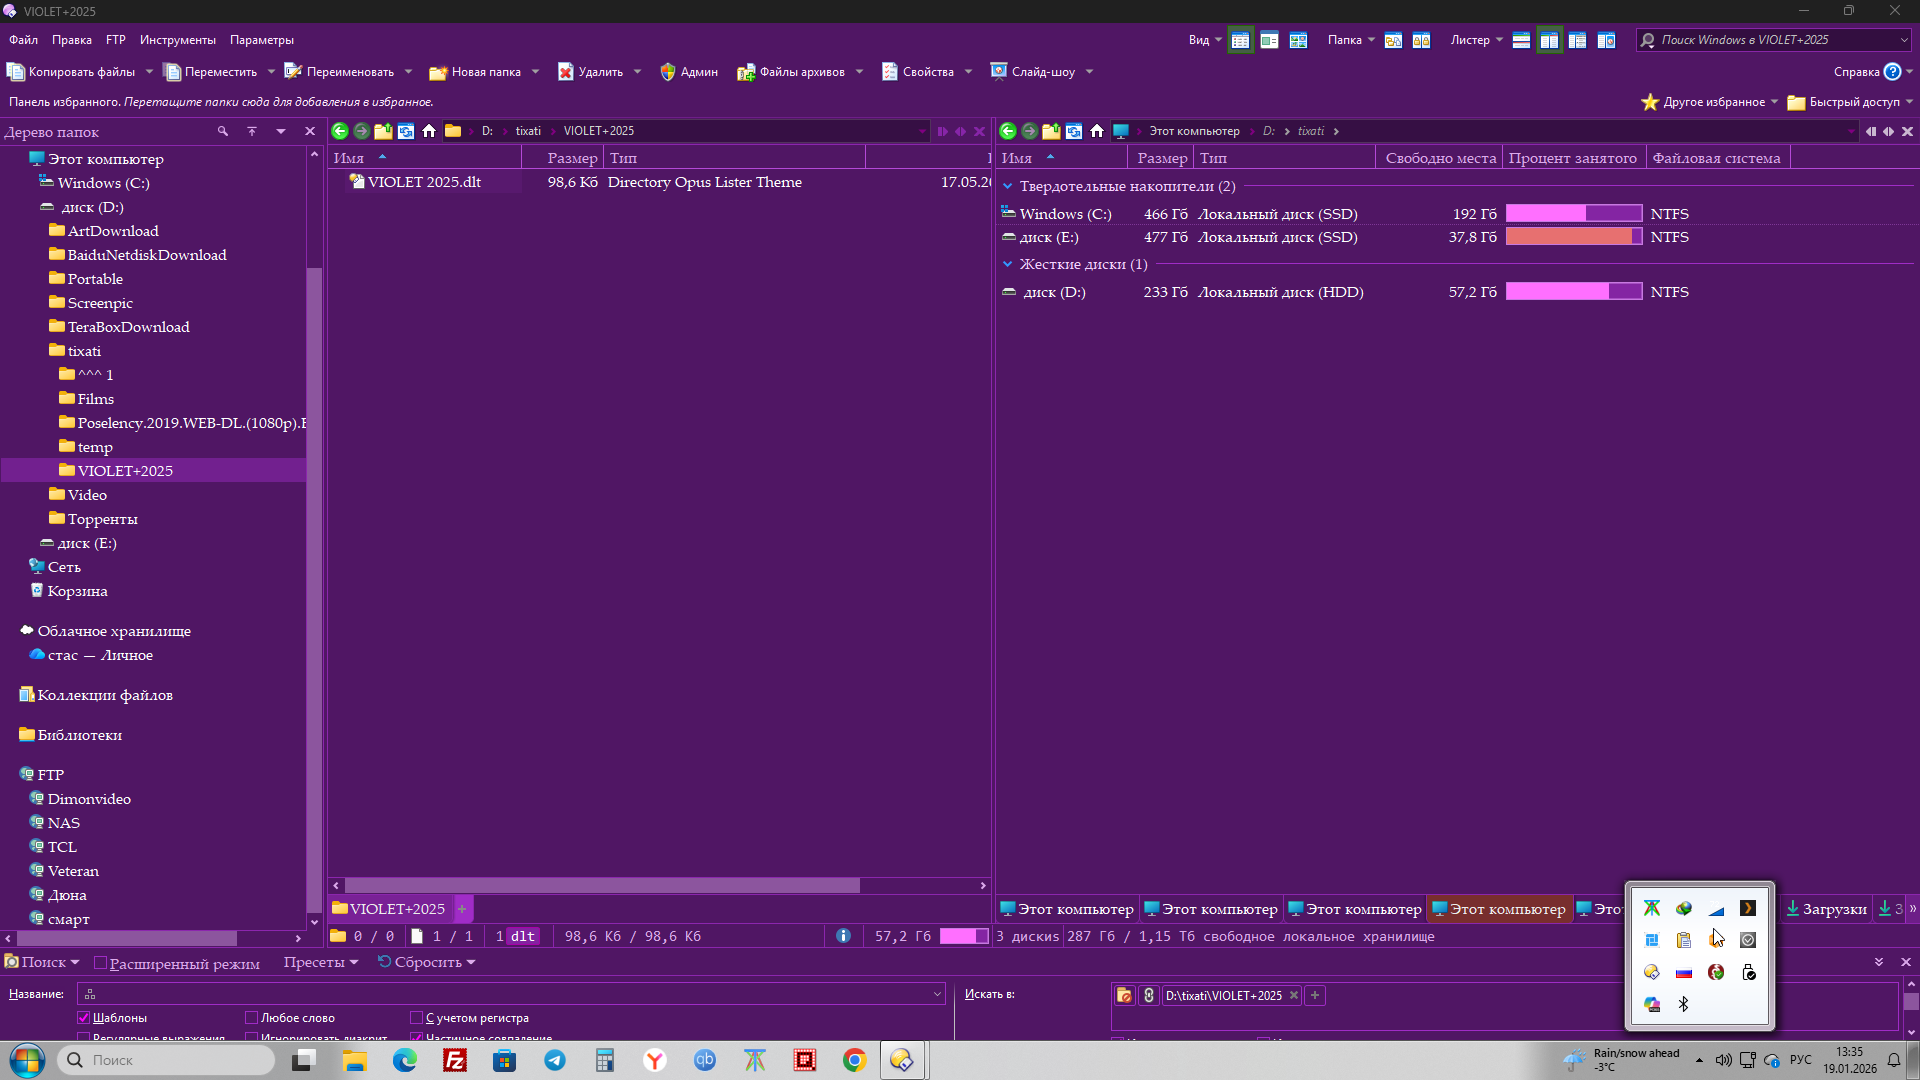This screenshot has width=1920, height=1080.
Task: Collapse the Твердотельные накопители group
Action: tap(1008, 186)
